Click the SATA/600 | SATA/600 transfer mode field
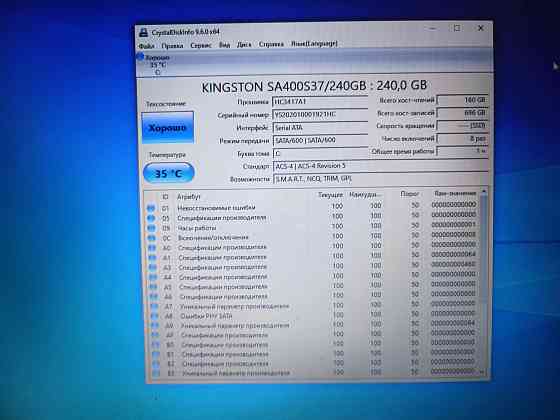This screenshot has width=560, height=420. coord(320,140)
